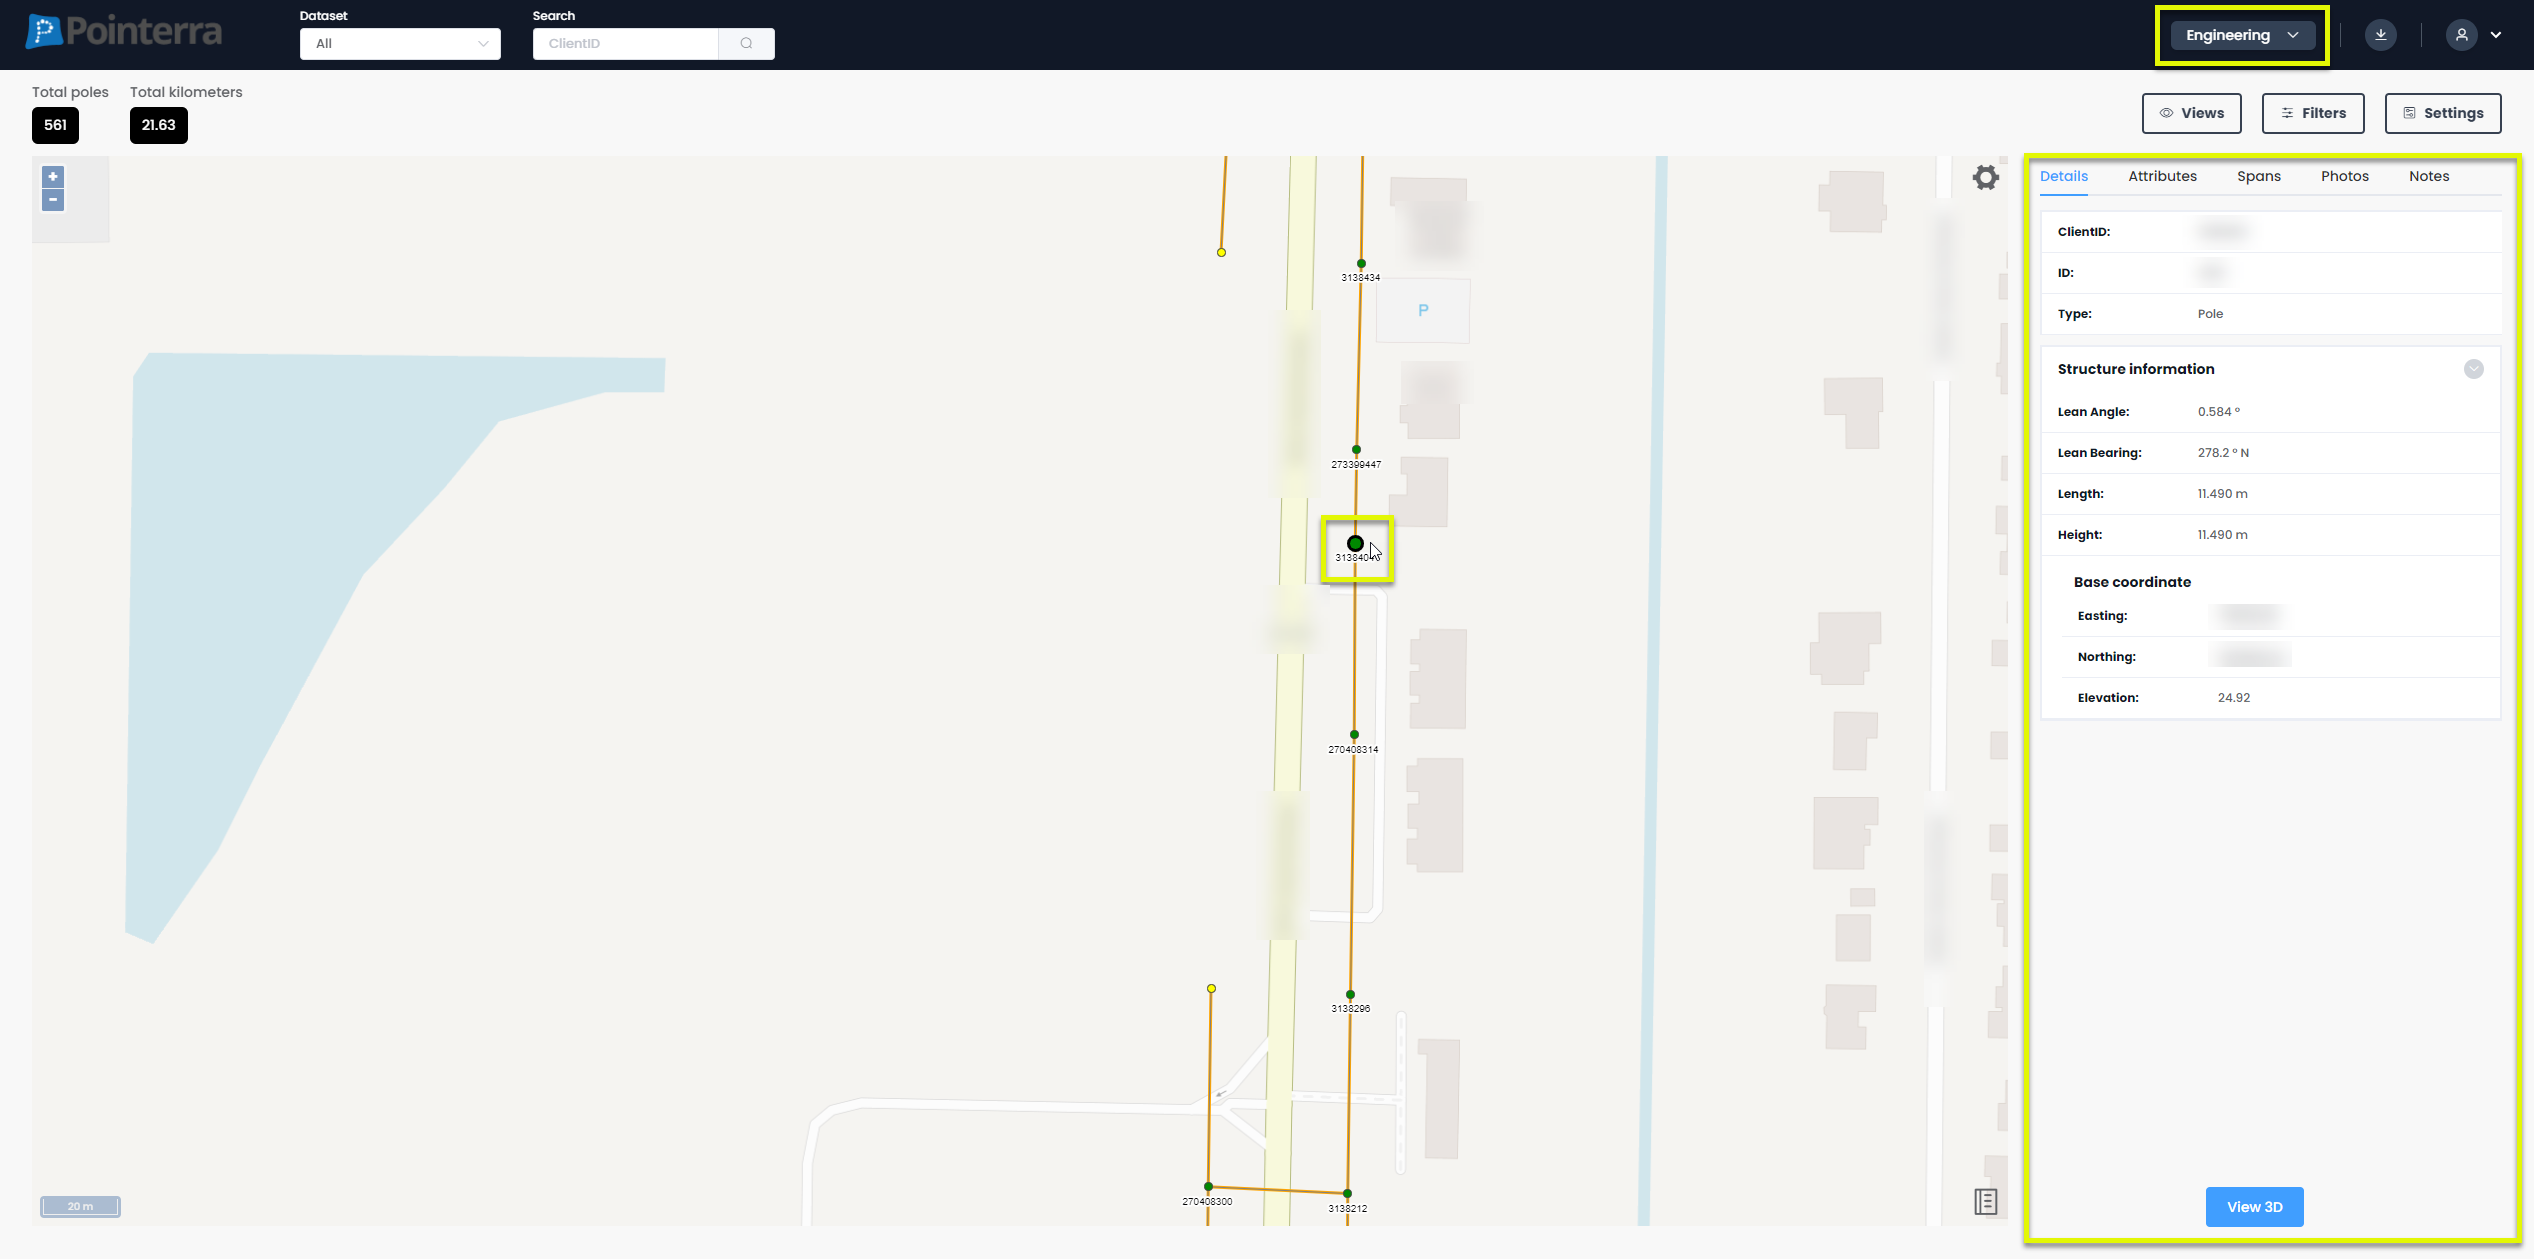Image resolution: width=2534 pixels, height=1259 pixels.
Task: Switch to the Spans tab
Action: (2258, 176)
